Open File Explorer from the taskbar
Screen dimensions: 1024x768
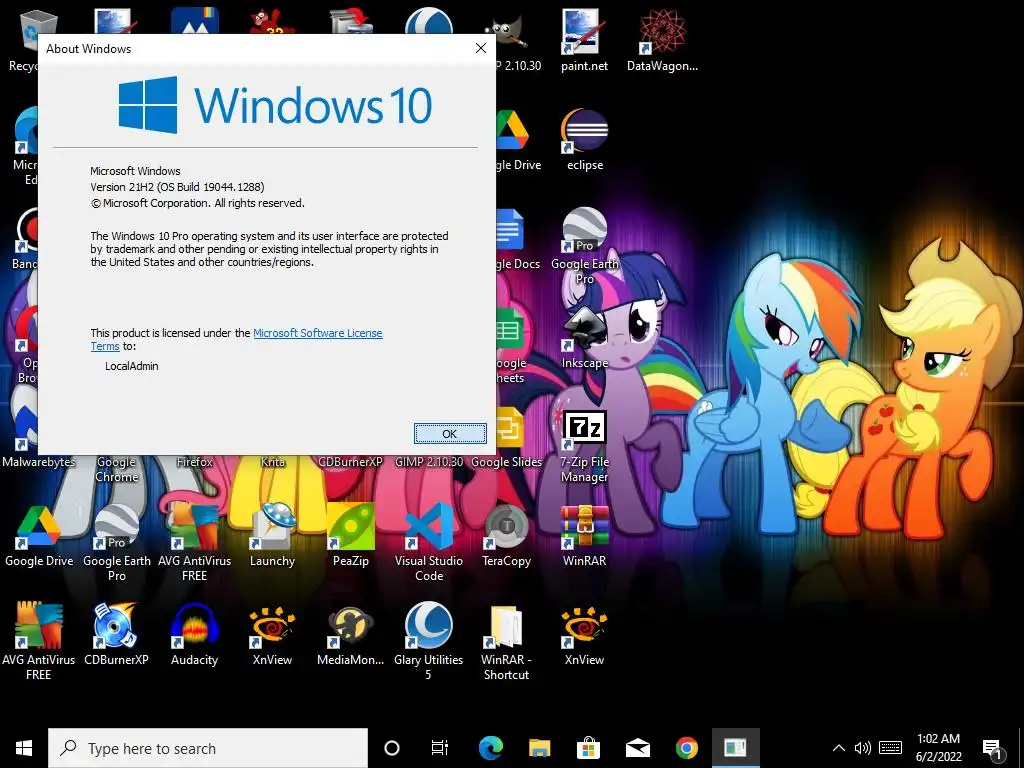tap(539, 748)
